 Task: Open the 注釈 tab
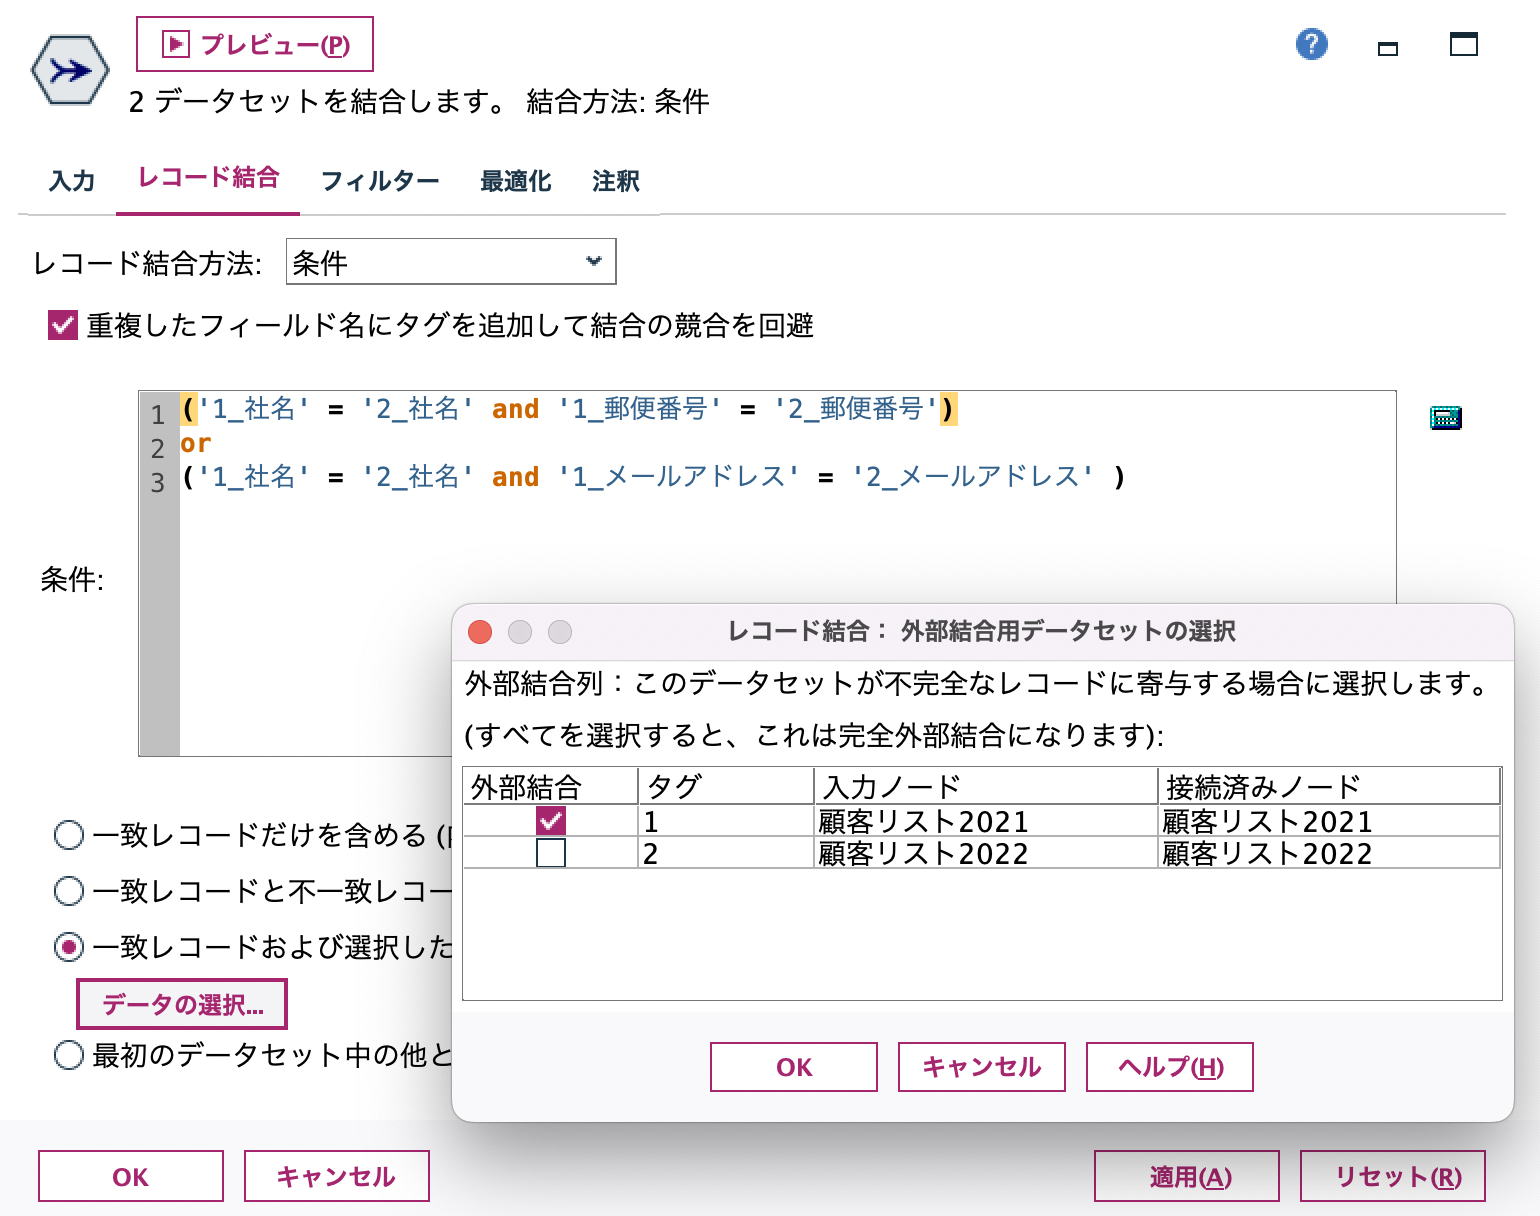coord(614,180)
